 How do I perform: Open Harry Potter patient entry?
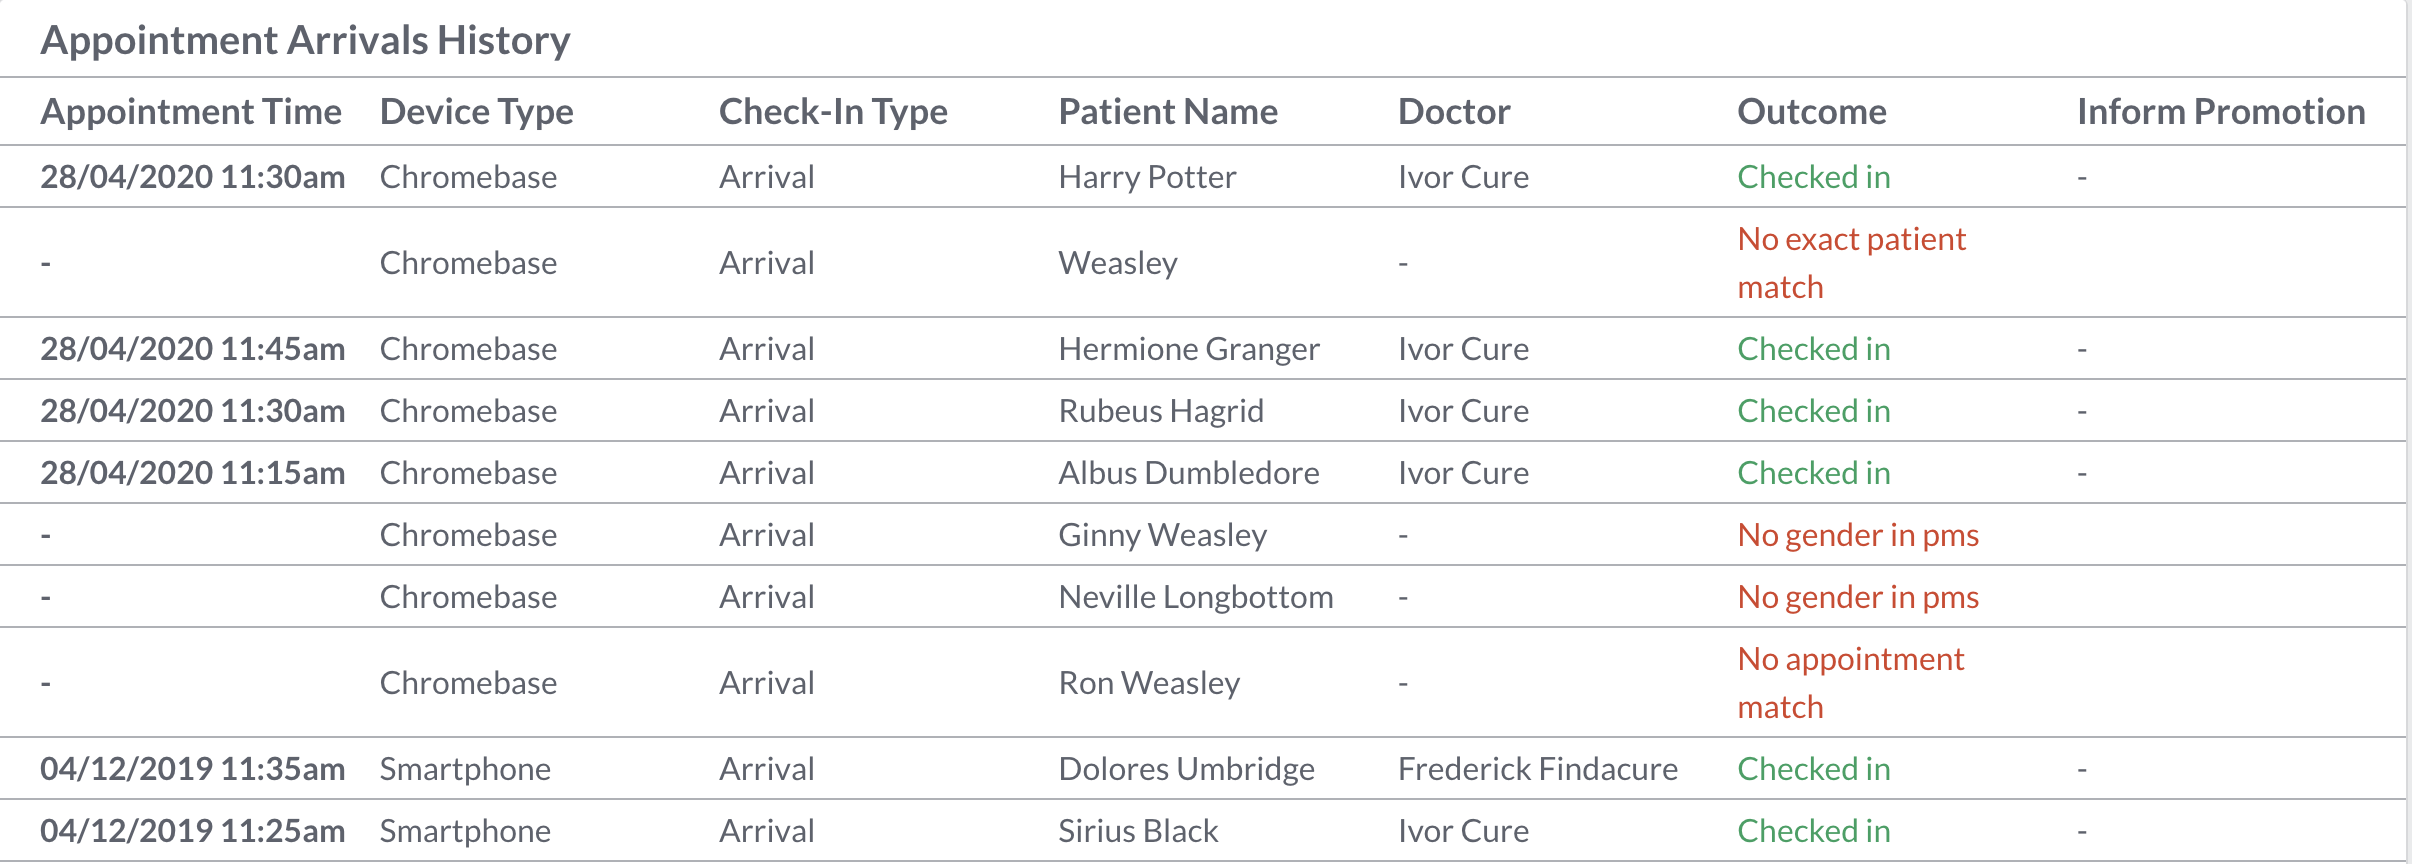tap(1147, 177)
